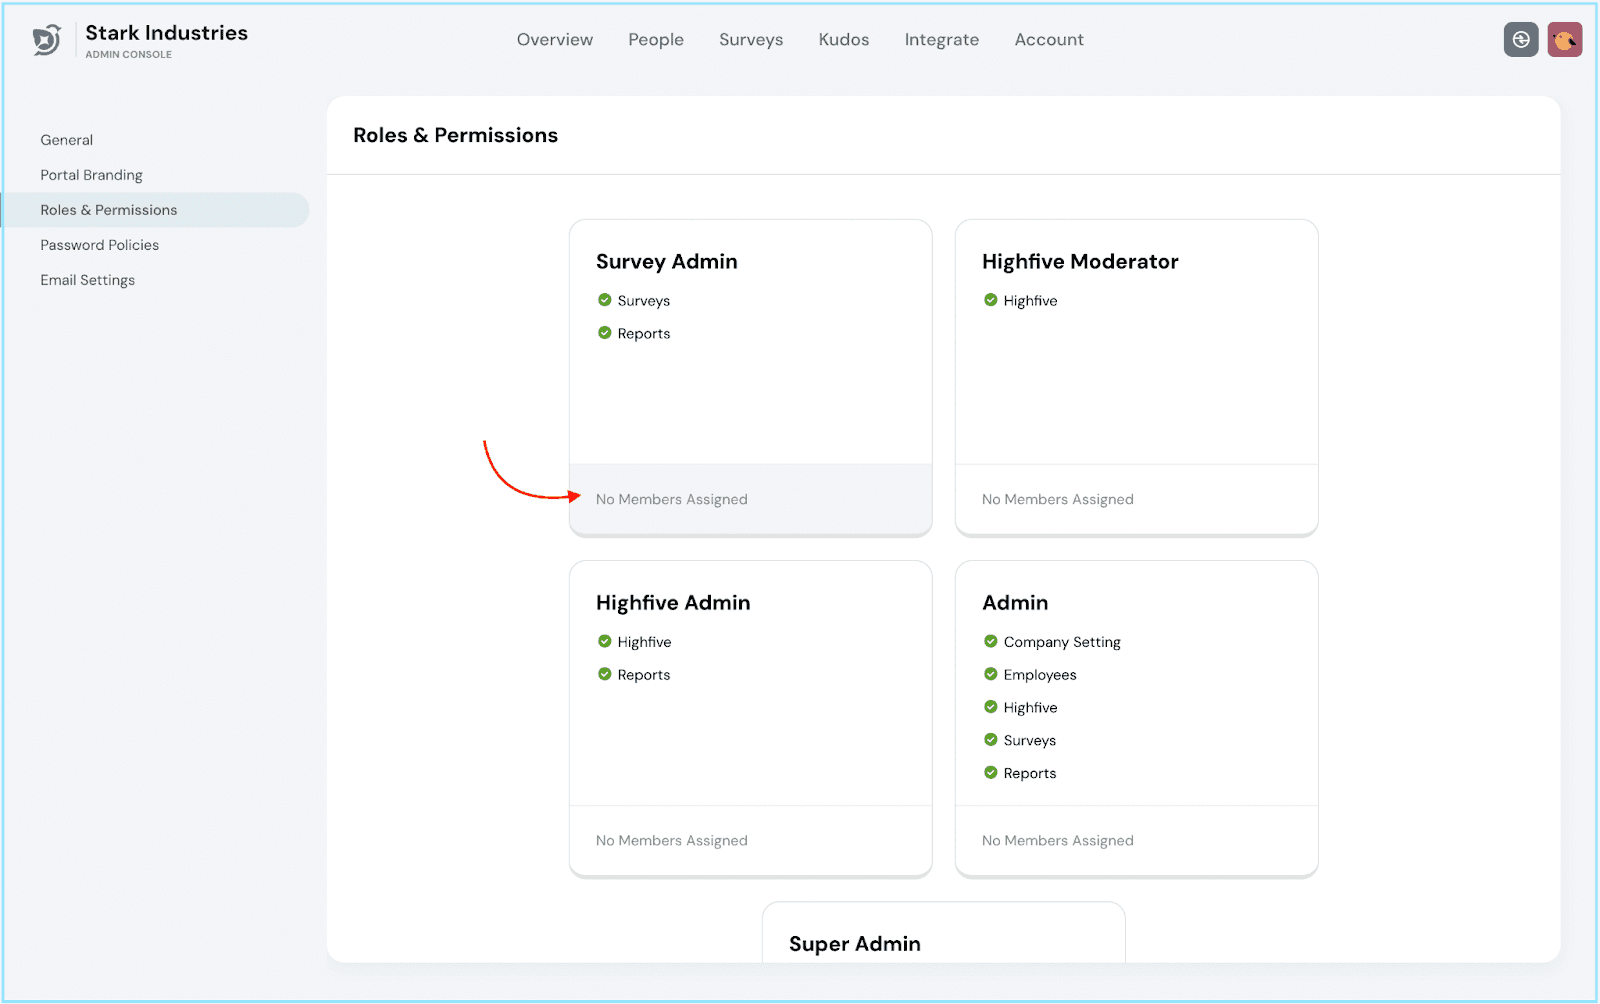Click No Members Assigned under Highfive Moderator

pyautogui.click(x=1057, y=499)
